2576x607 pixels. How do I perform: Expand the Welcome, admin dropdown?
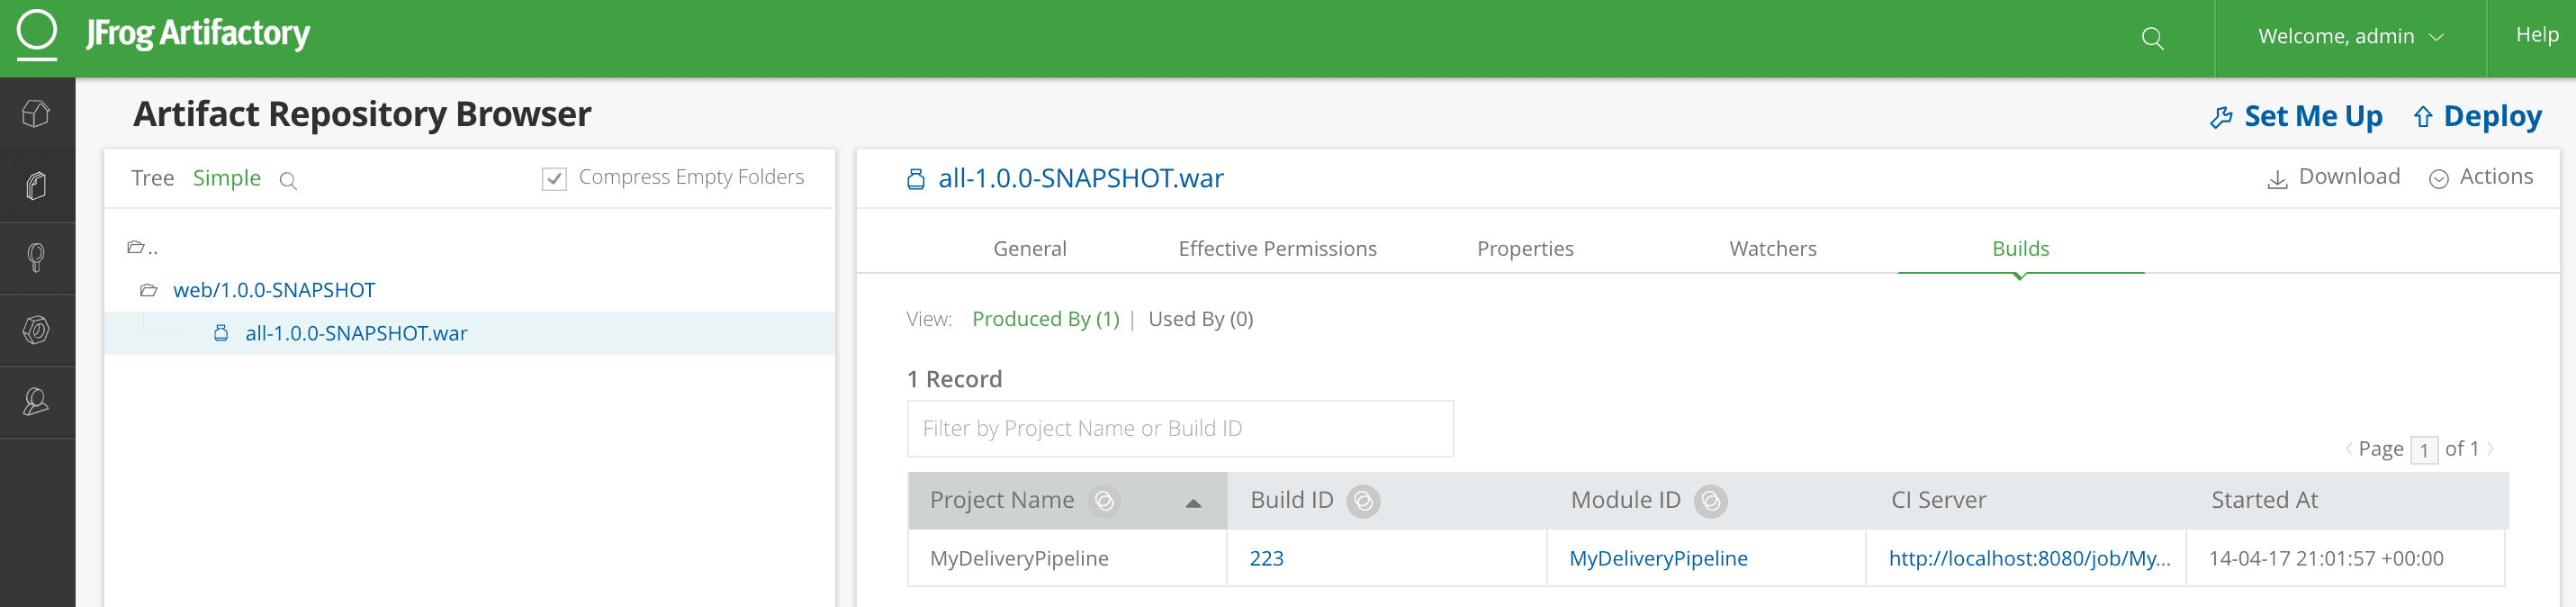2349,37
